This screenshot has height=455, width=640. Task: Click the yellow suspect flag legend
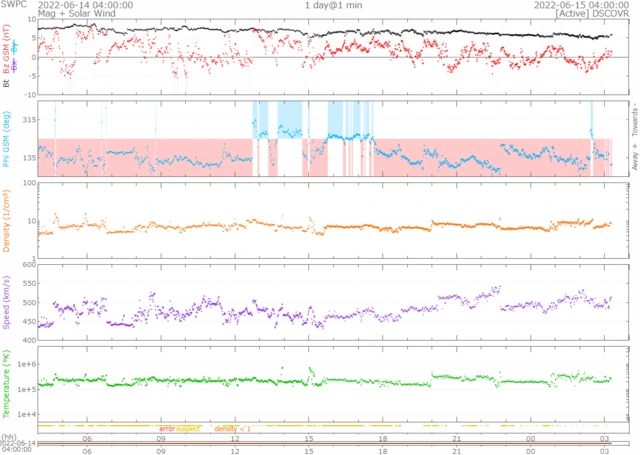pyautogui.click(x=188, y=429)
